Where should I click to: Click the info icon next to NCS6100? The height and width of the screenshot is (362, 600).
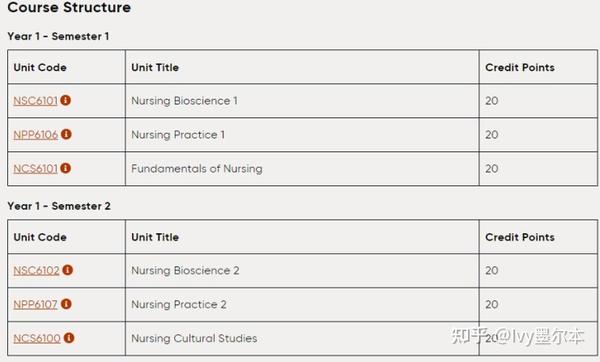pos(69,338)
